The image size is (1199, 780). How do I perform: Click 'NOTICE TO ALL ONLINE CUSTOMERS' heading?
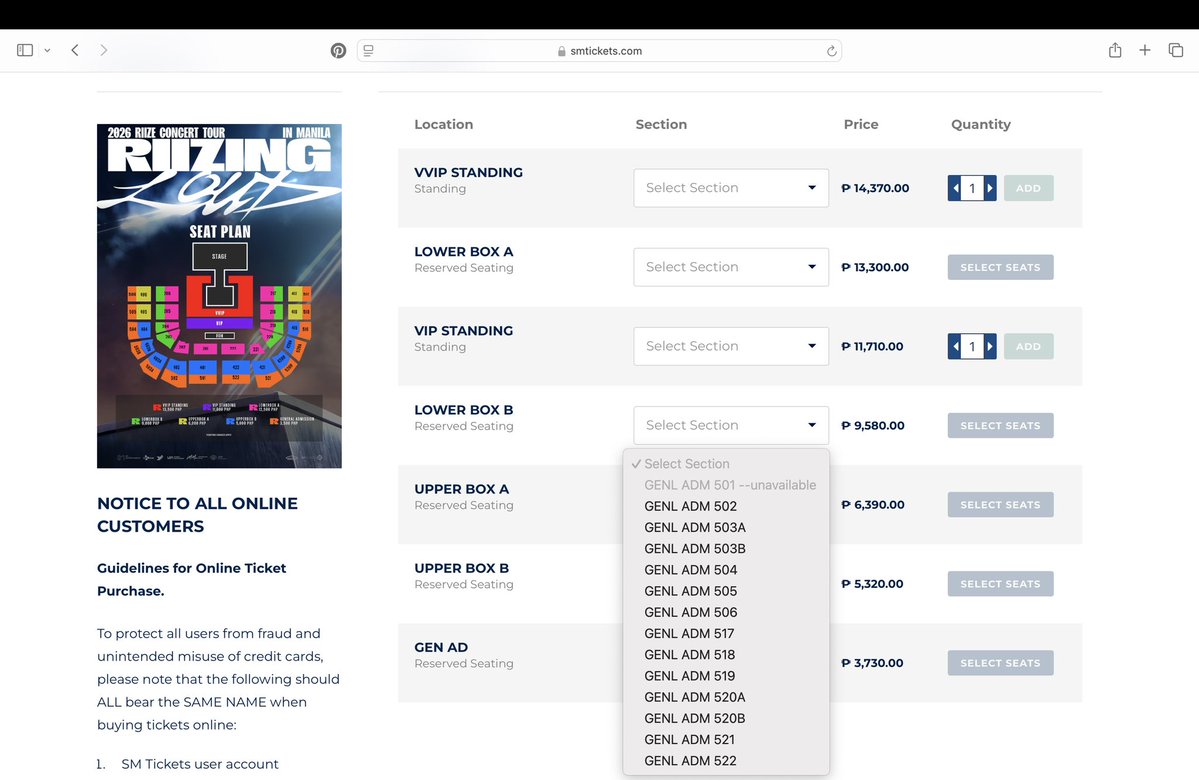(197, 515)
